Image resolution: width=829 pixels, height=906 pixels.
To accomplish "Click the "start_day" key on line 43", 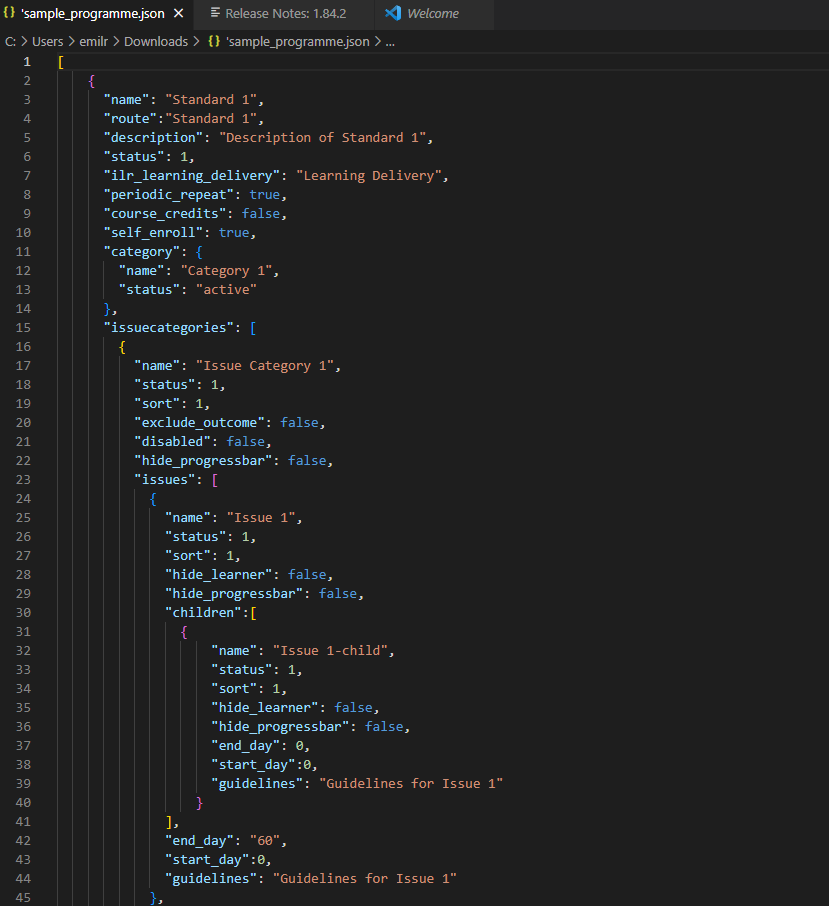I will 207,860.
